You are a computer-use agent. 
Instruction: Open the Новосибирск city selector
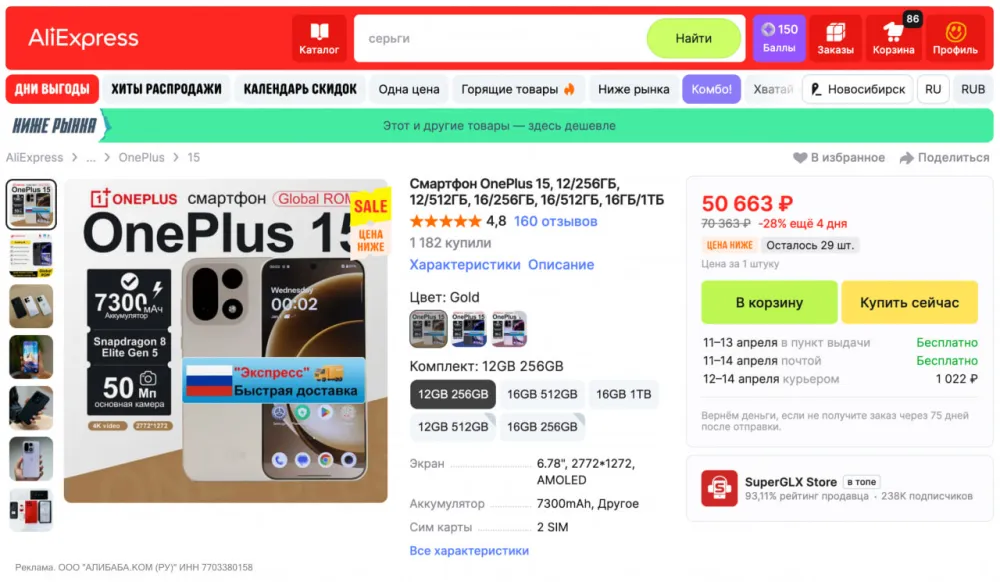[858, 89]
